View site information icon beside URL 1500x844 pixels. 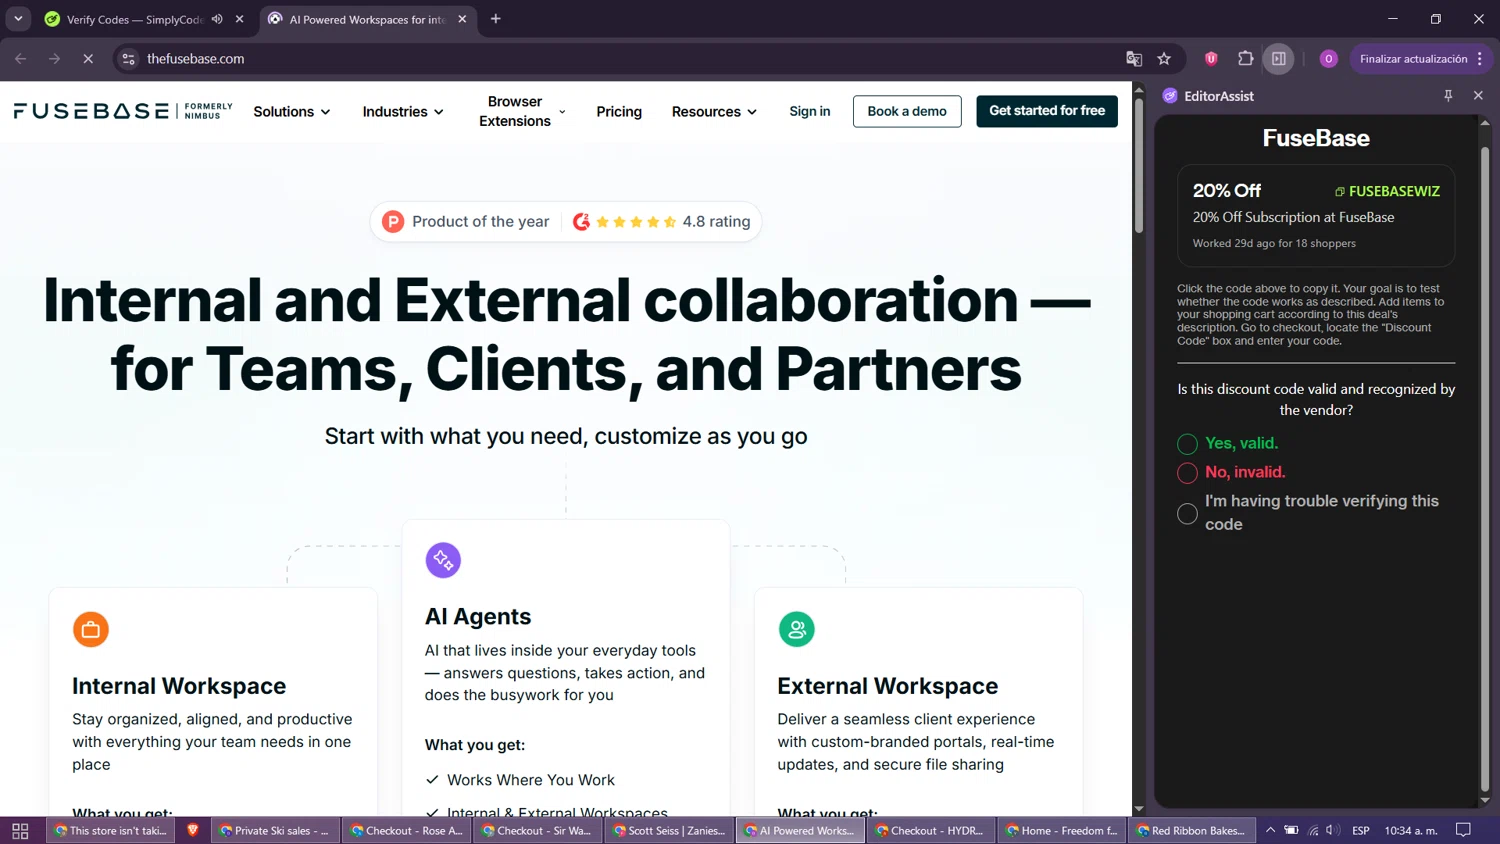128,59
